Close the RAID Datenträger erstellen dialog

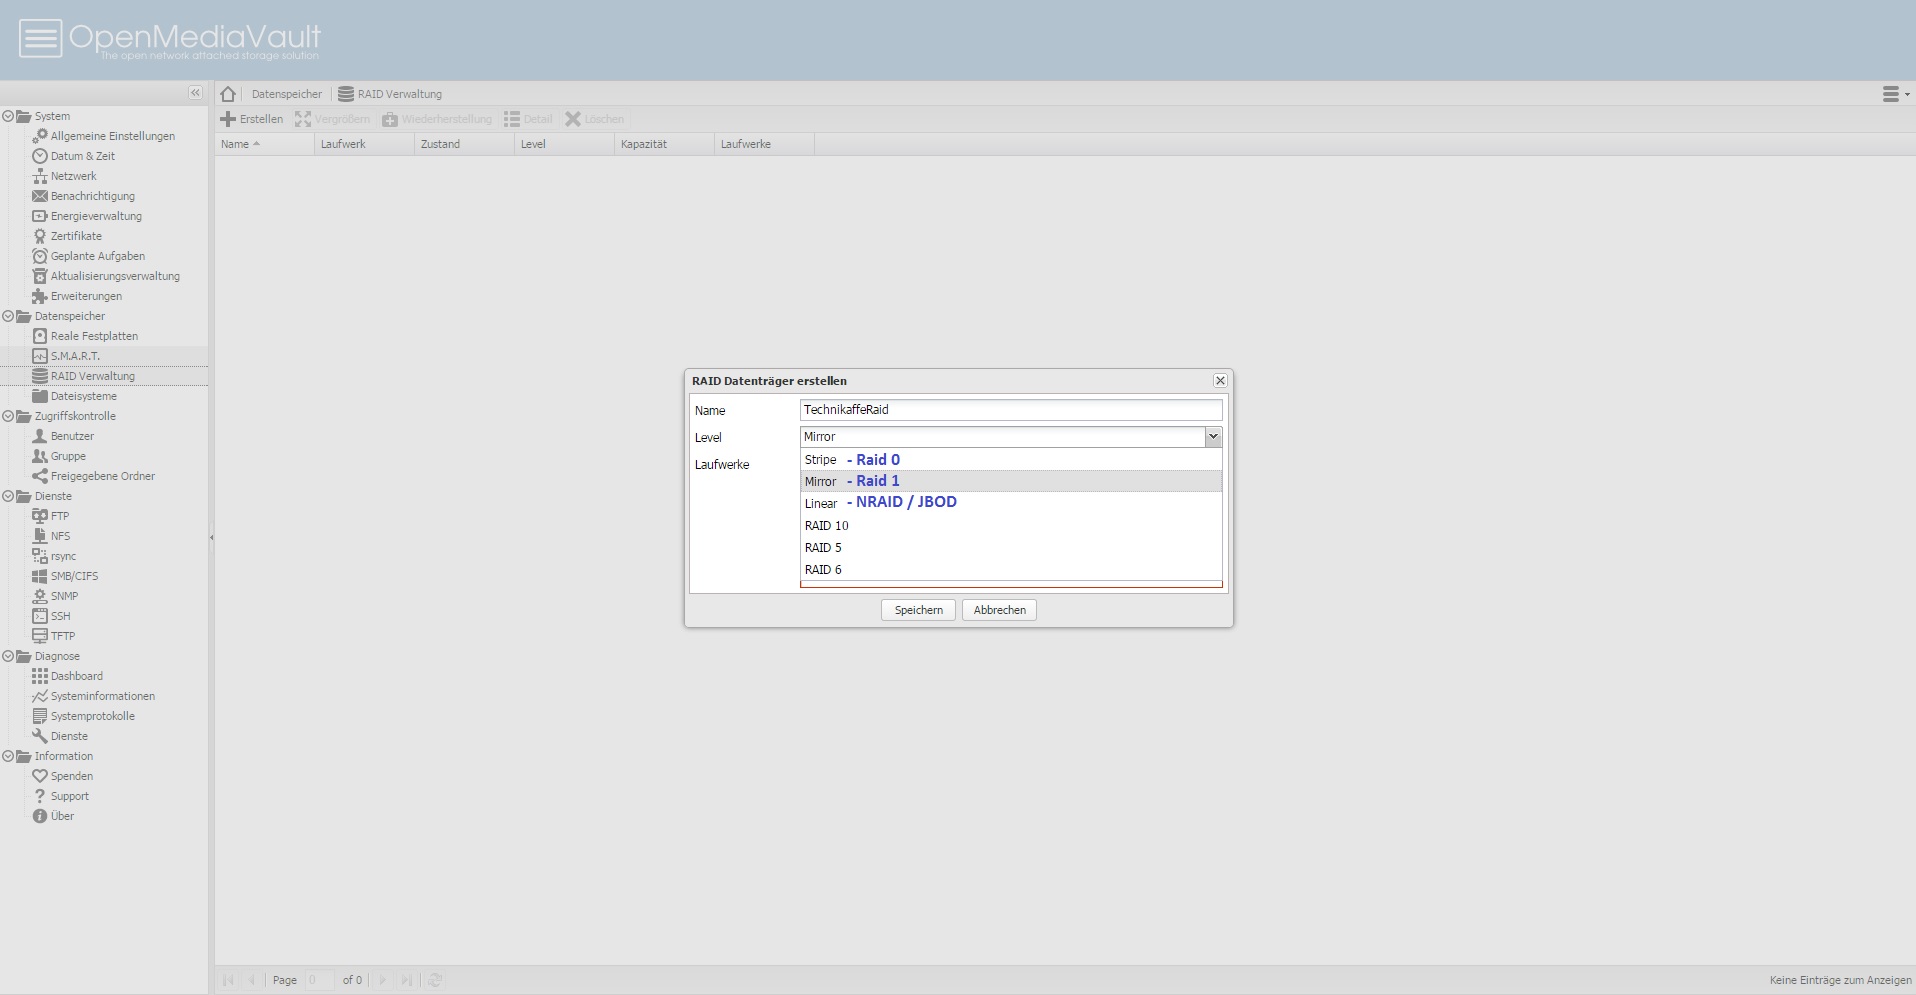tap(1220, 381)
